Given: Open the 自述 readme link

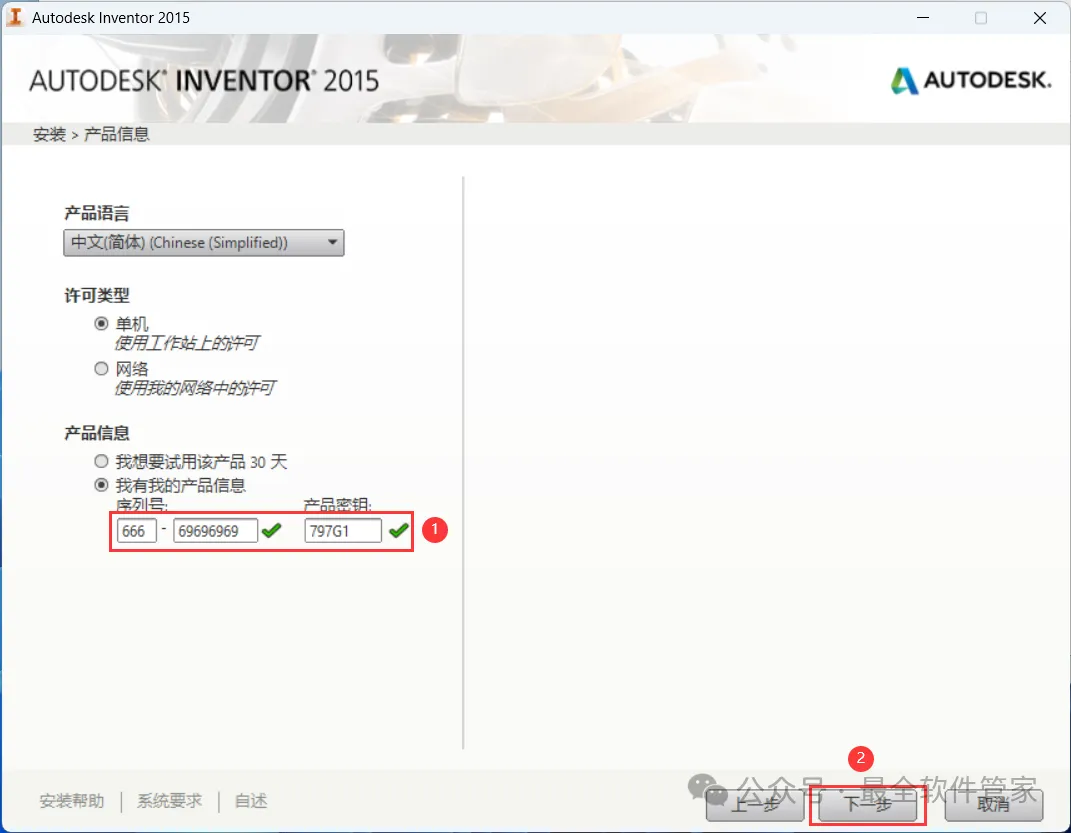Looking at the screenshot, I should pos(251,801).
